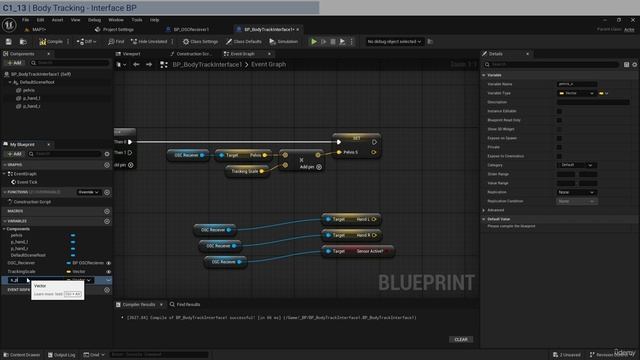Toggle Blueprint Read Only checkbox
The image size is (640, 360).
559,120
